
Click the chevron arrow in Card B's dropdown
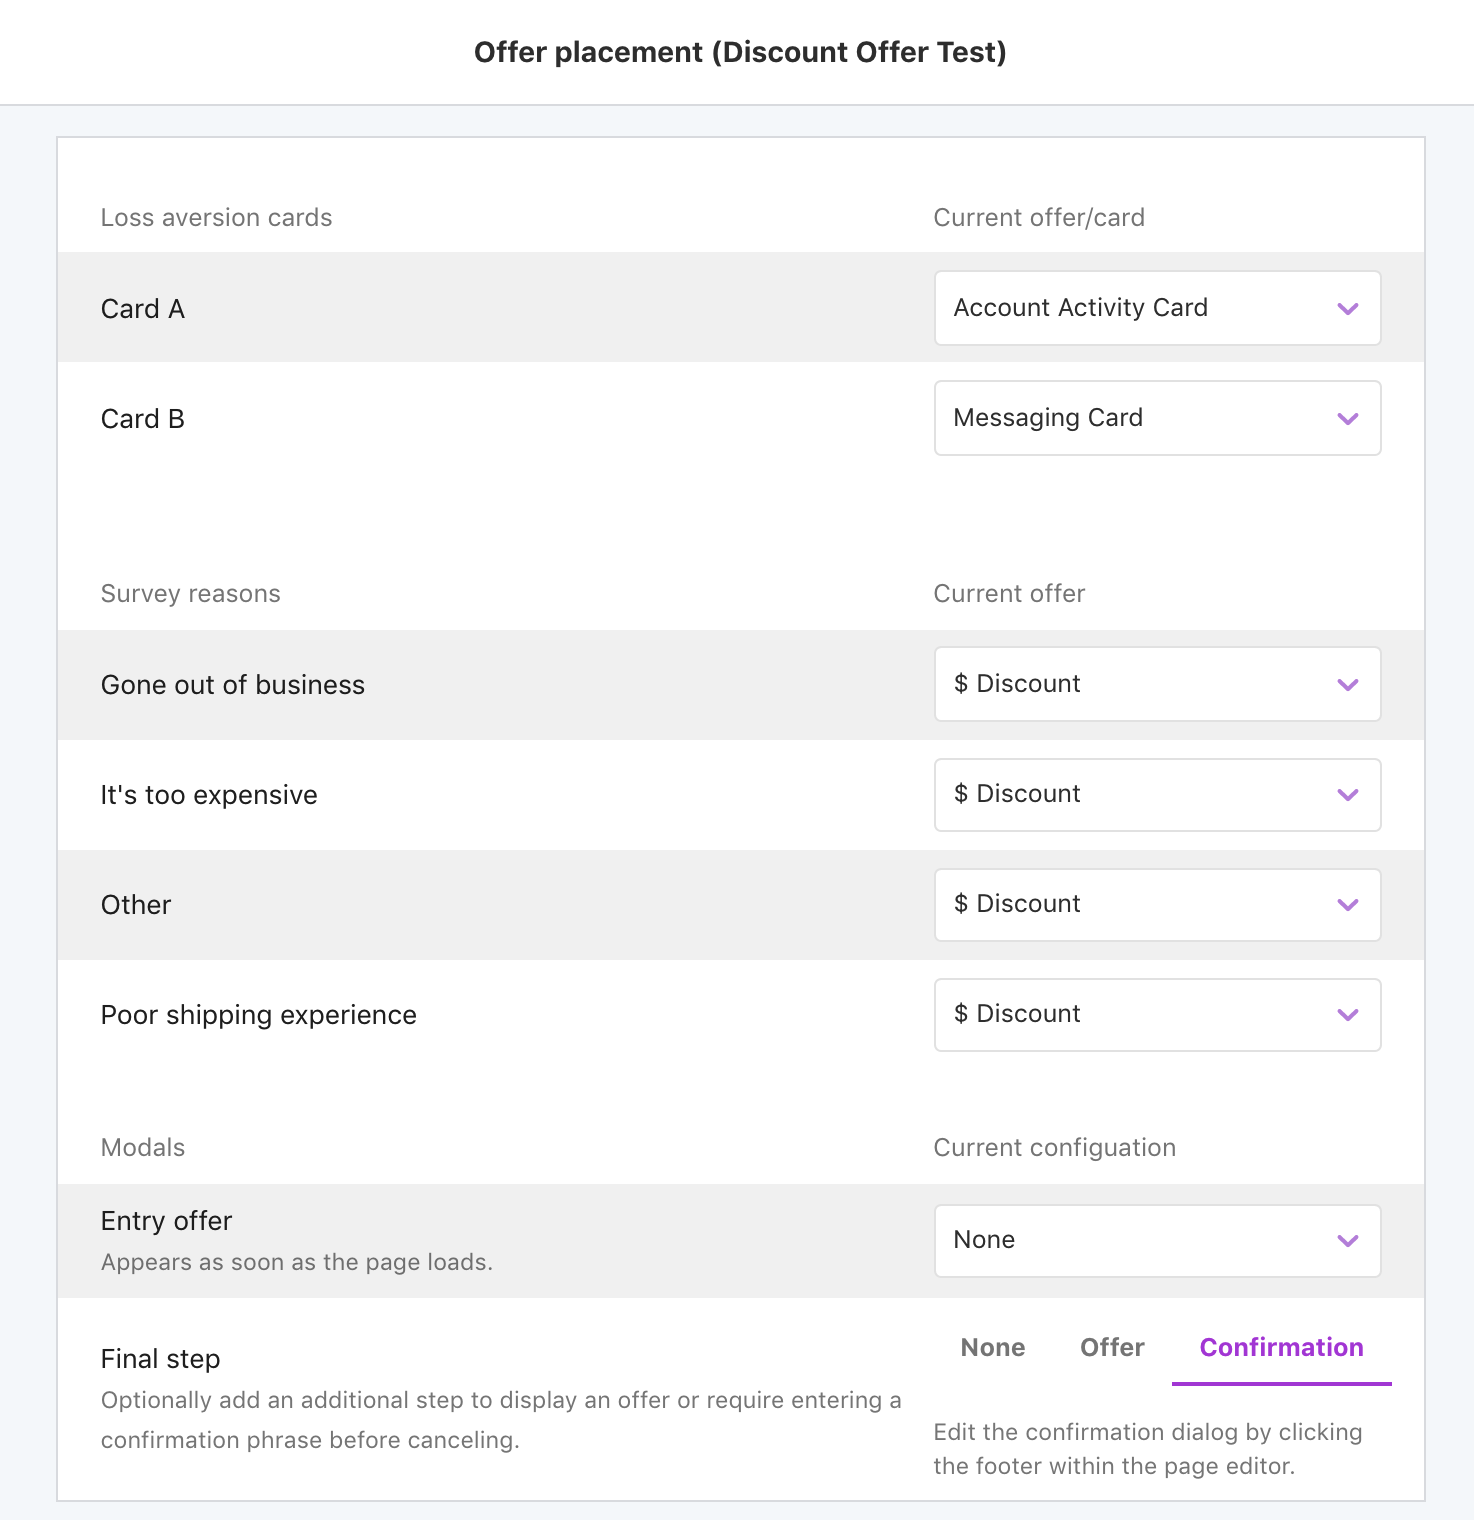pos(1347,419)
